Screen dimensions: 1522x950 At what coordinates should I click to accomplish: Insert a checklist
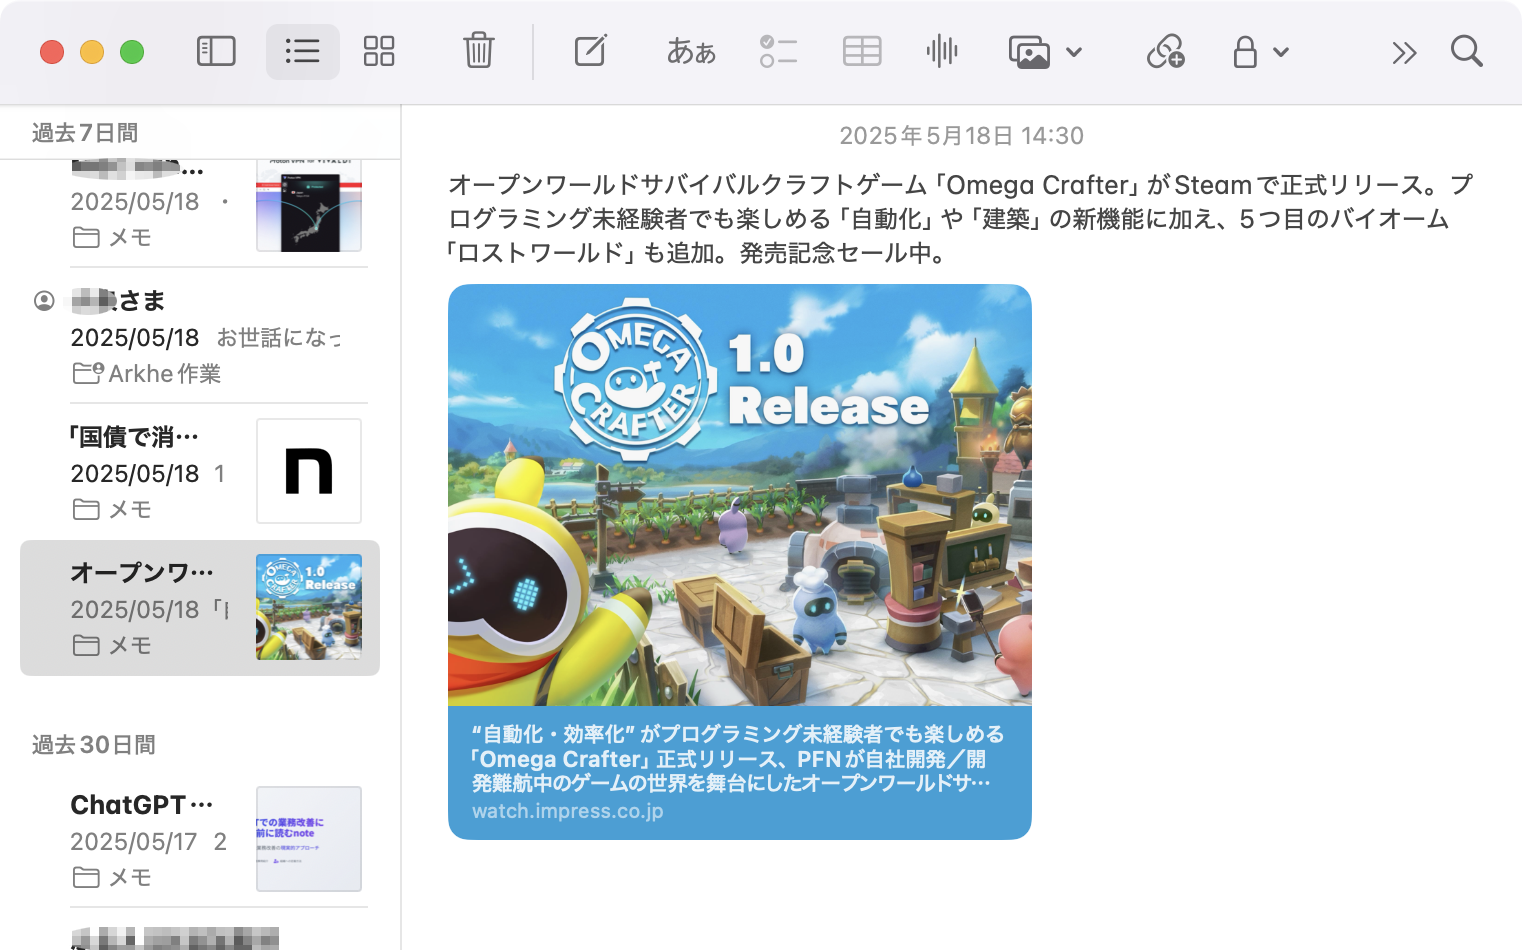pyautogui.click(x=778, y=51)
